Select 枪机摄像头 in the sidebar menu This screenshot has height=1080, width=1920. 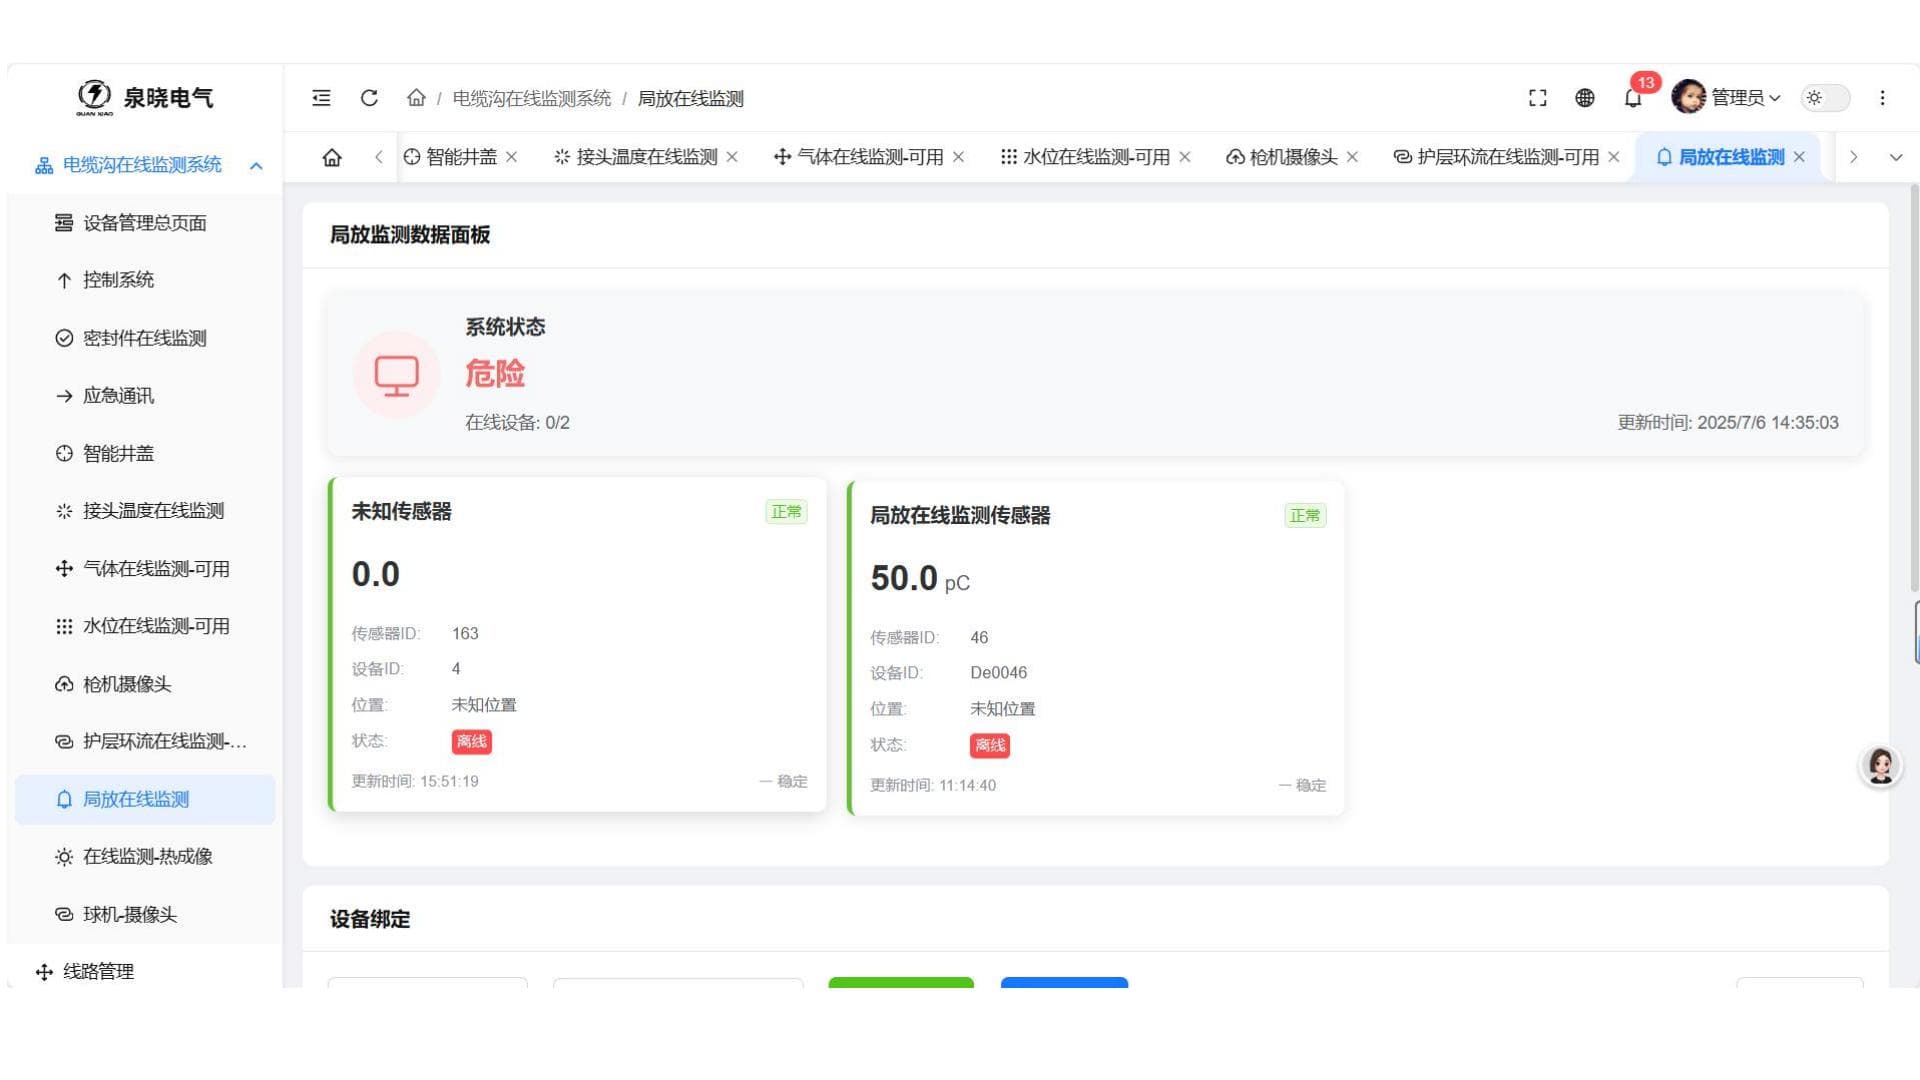[145, 684]
